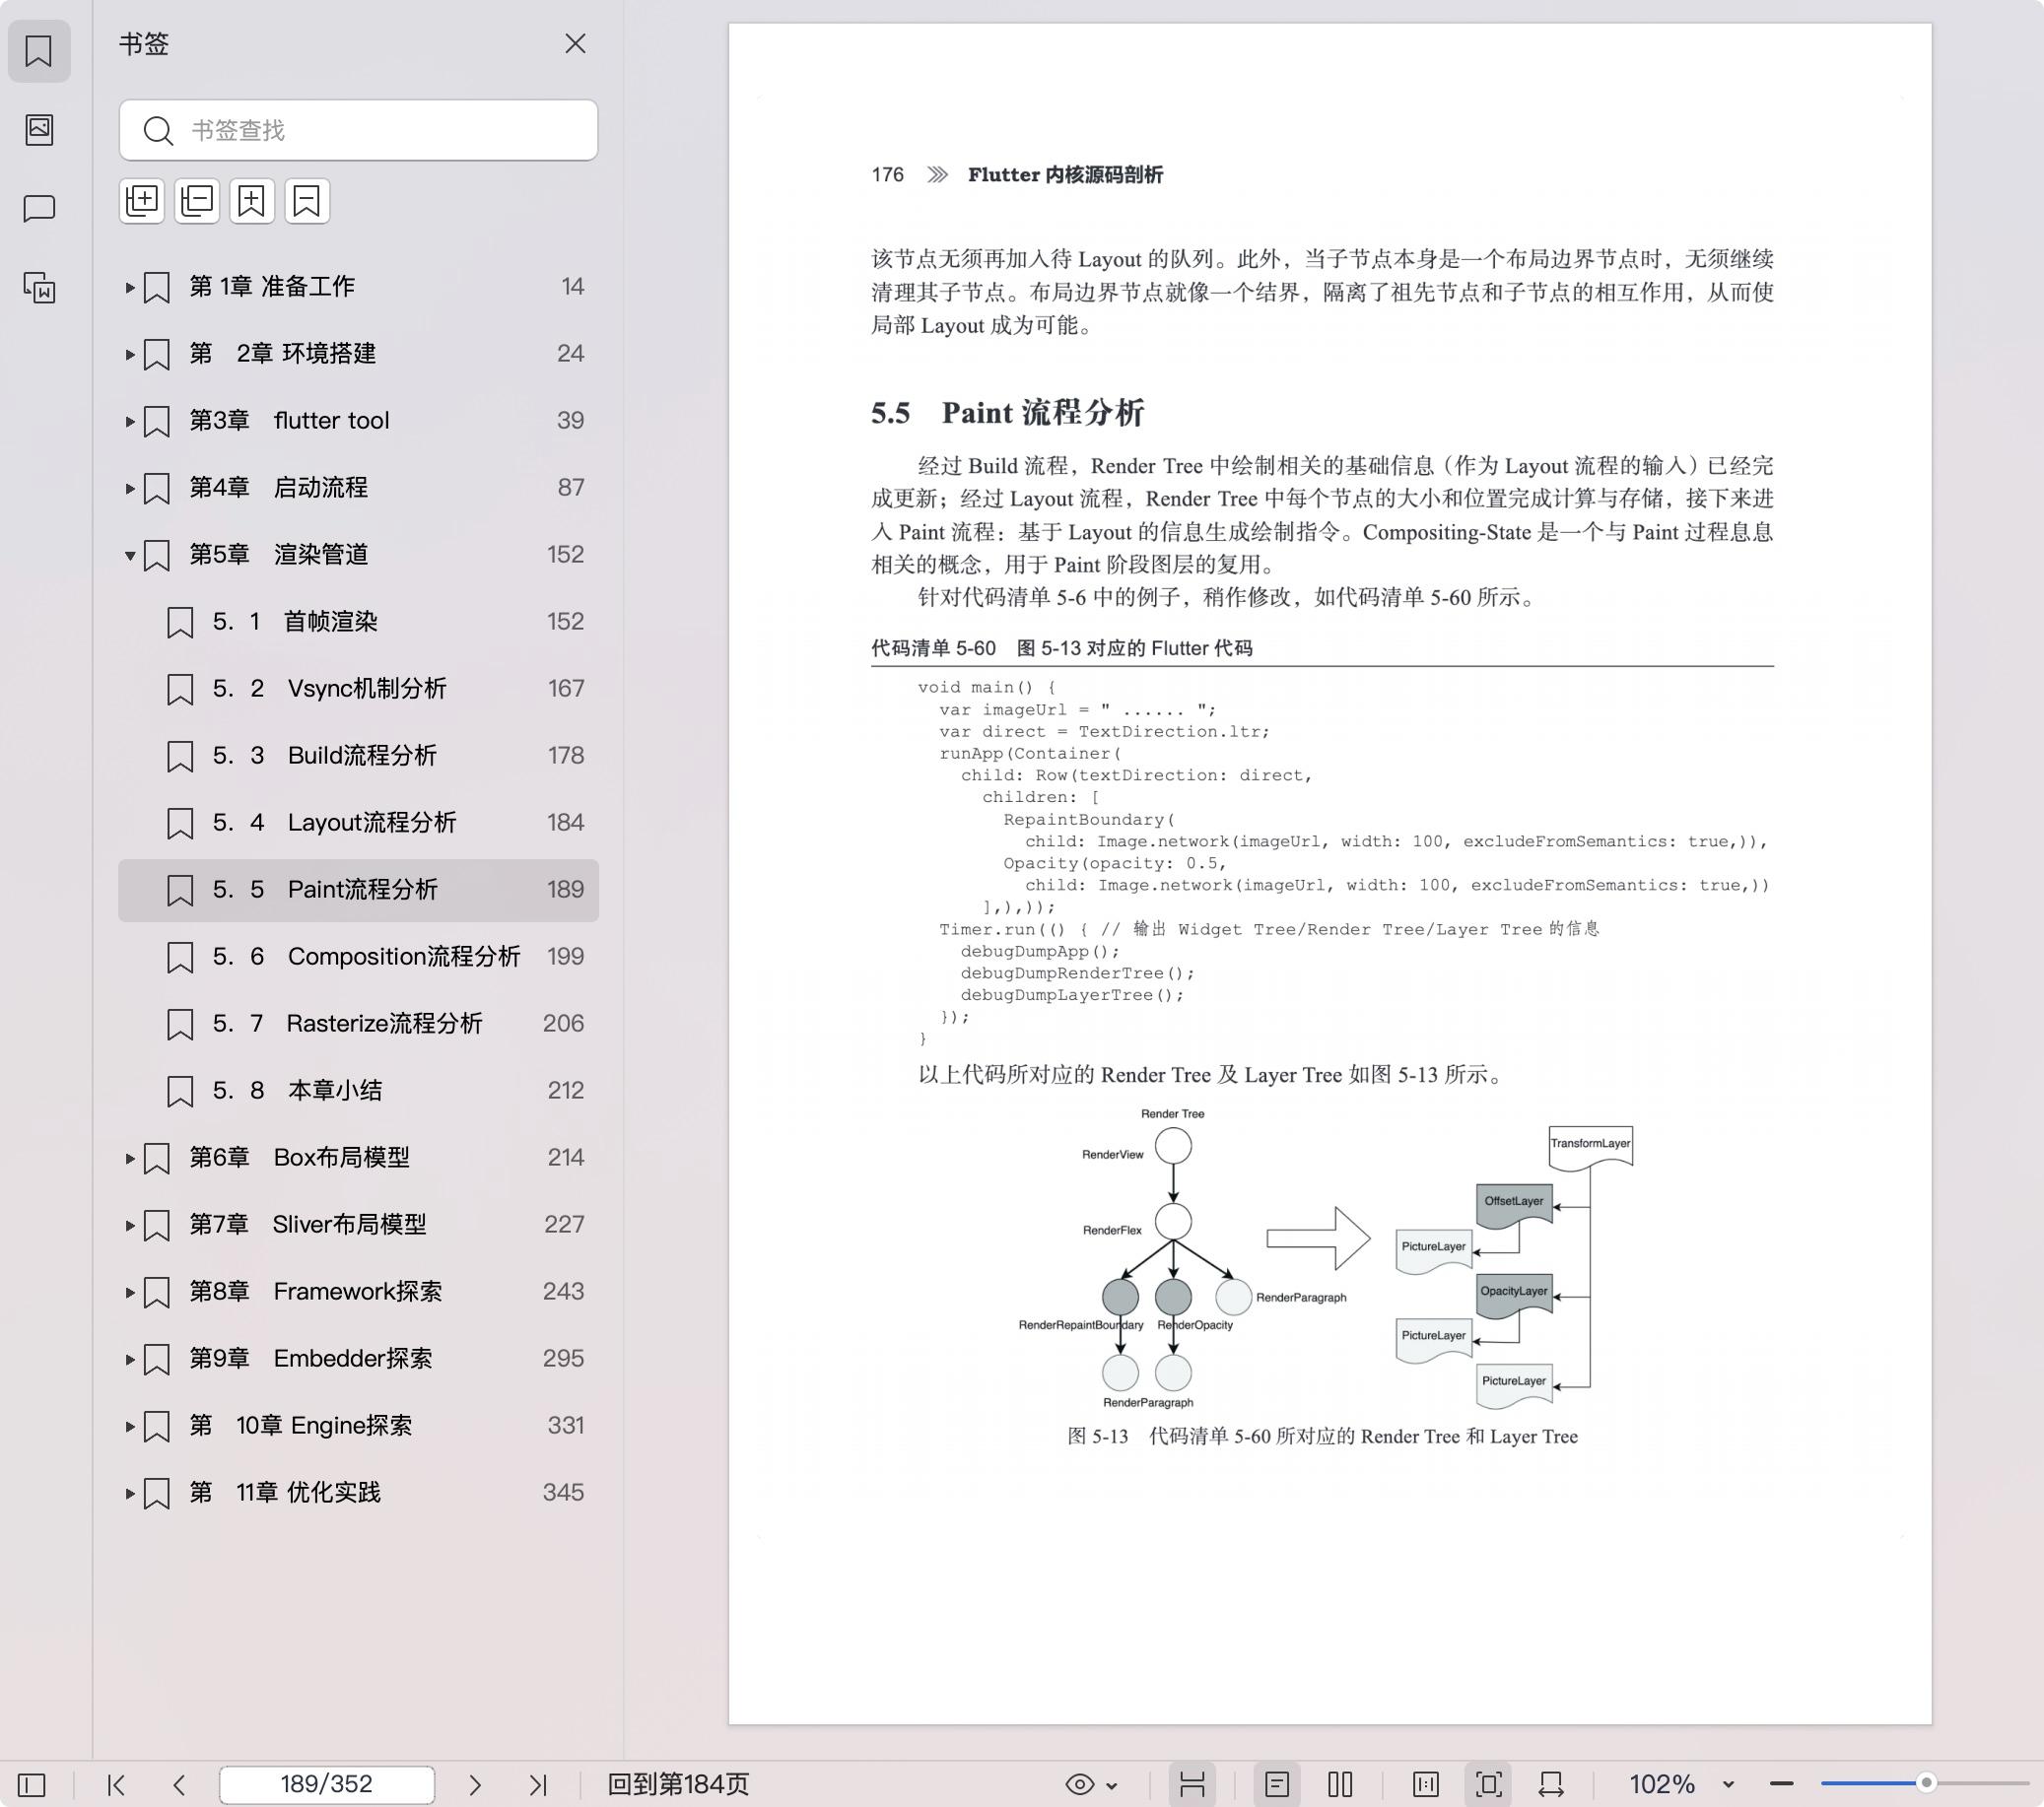Toggle fit page to window
Screen dimensions: 2044x1807
pos(1488,1784)
